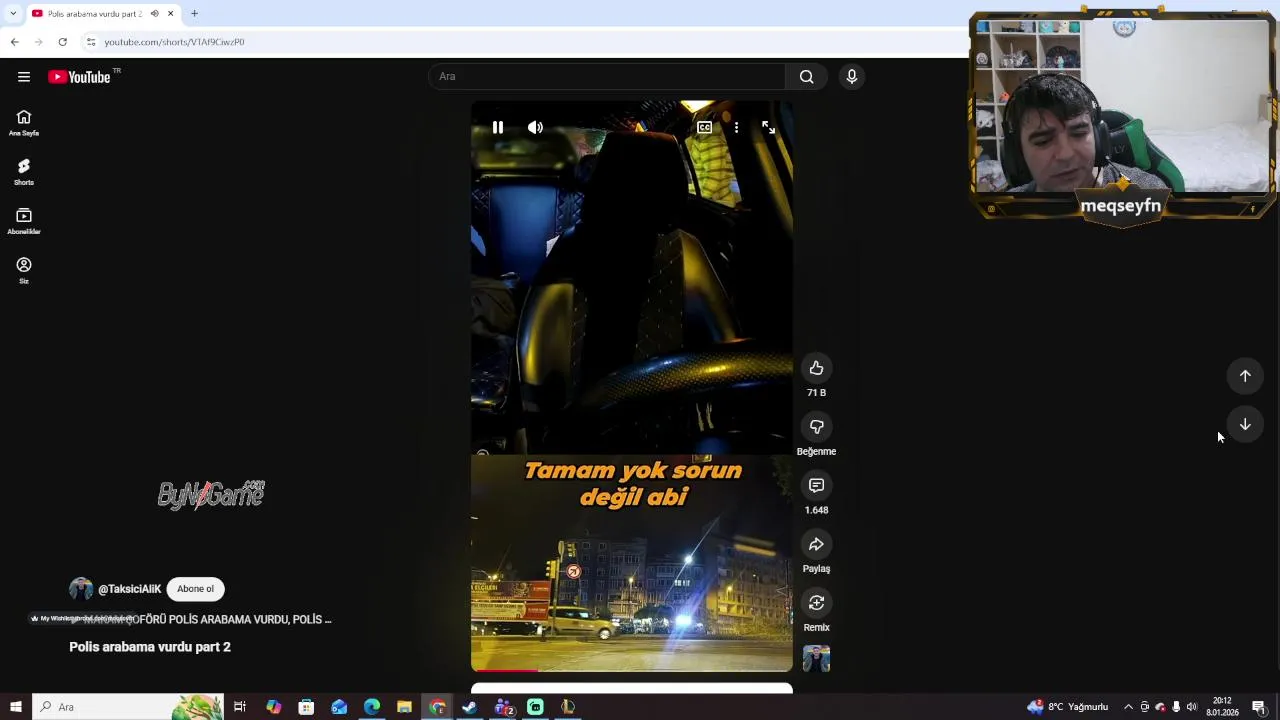Subscribe with the Abone ol button
The image size is (1280, 720).
tap(195, 589)
